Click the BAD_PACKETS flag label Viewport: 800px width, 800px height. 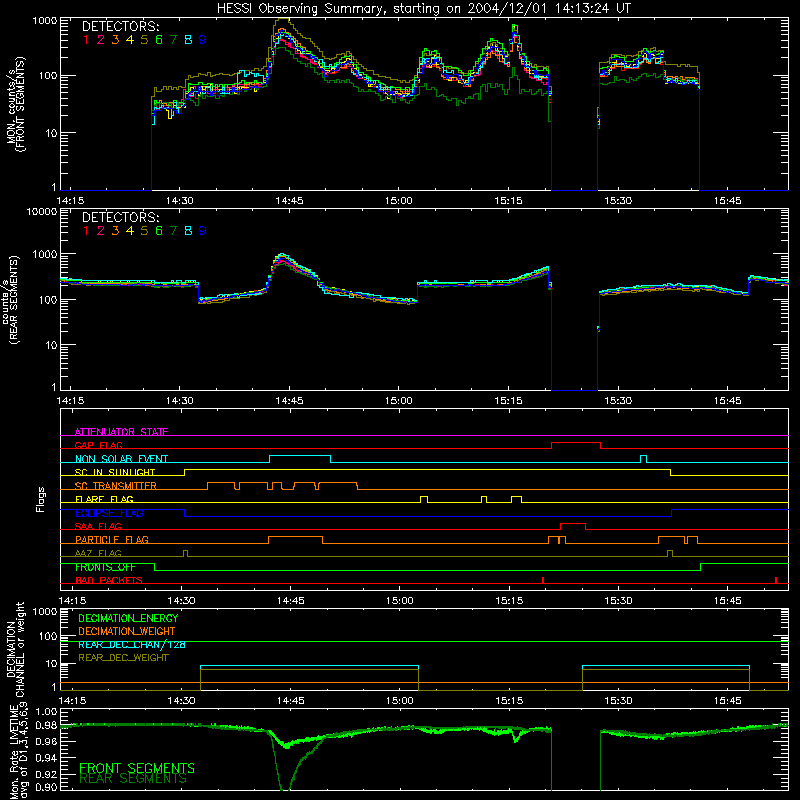point(109,580)
